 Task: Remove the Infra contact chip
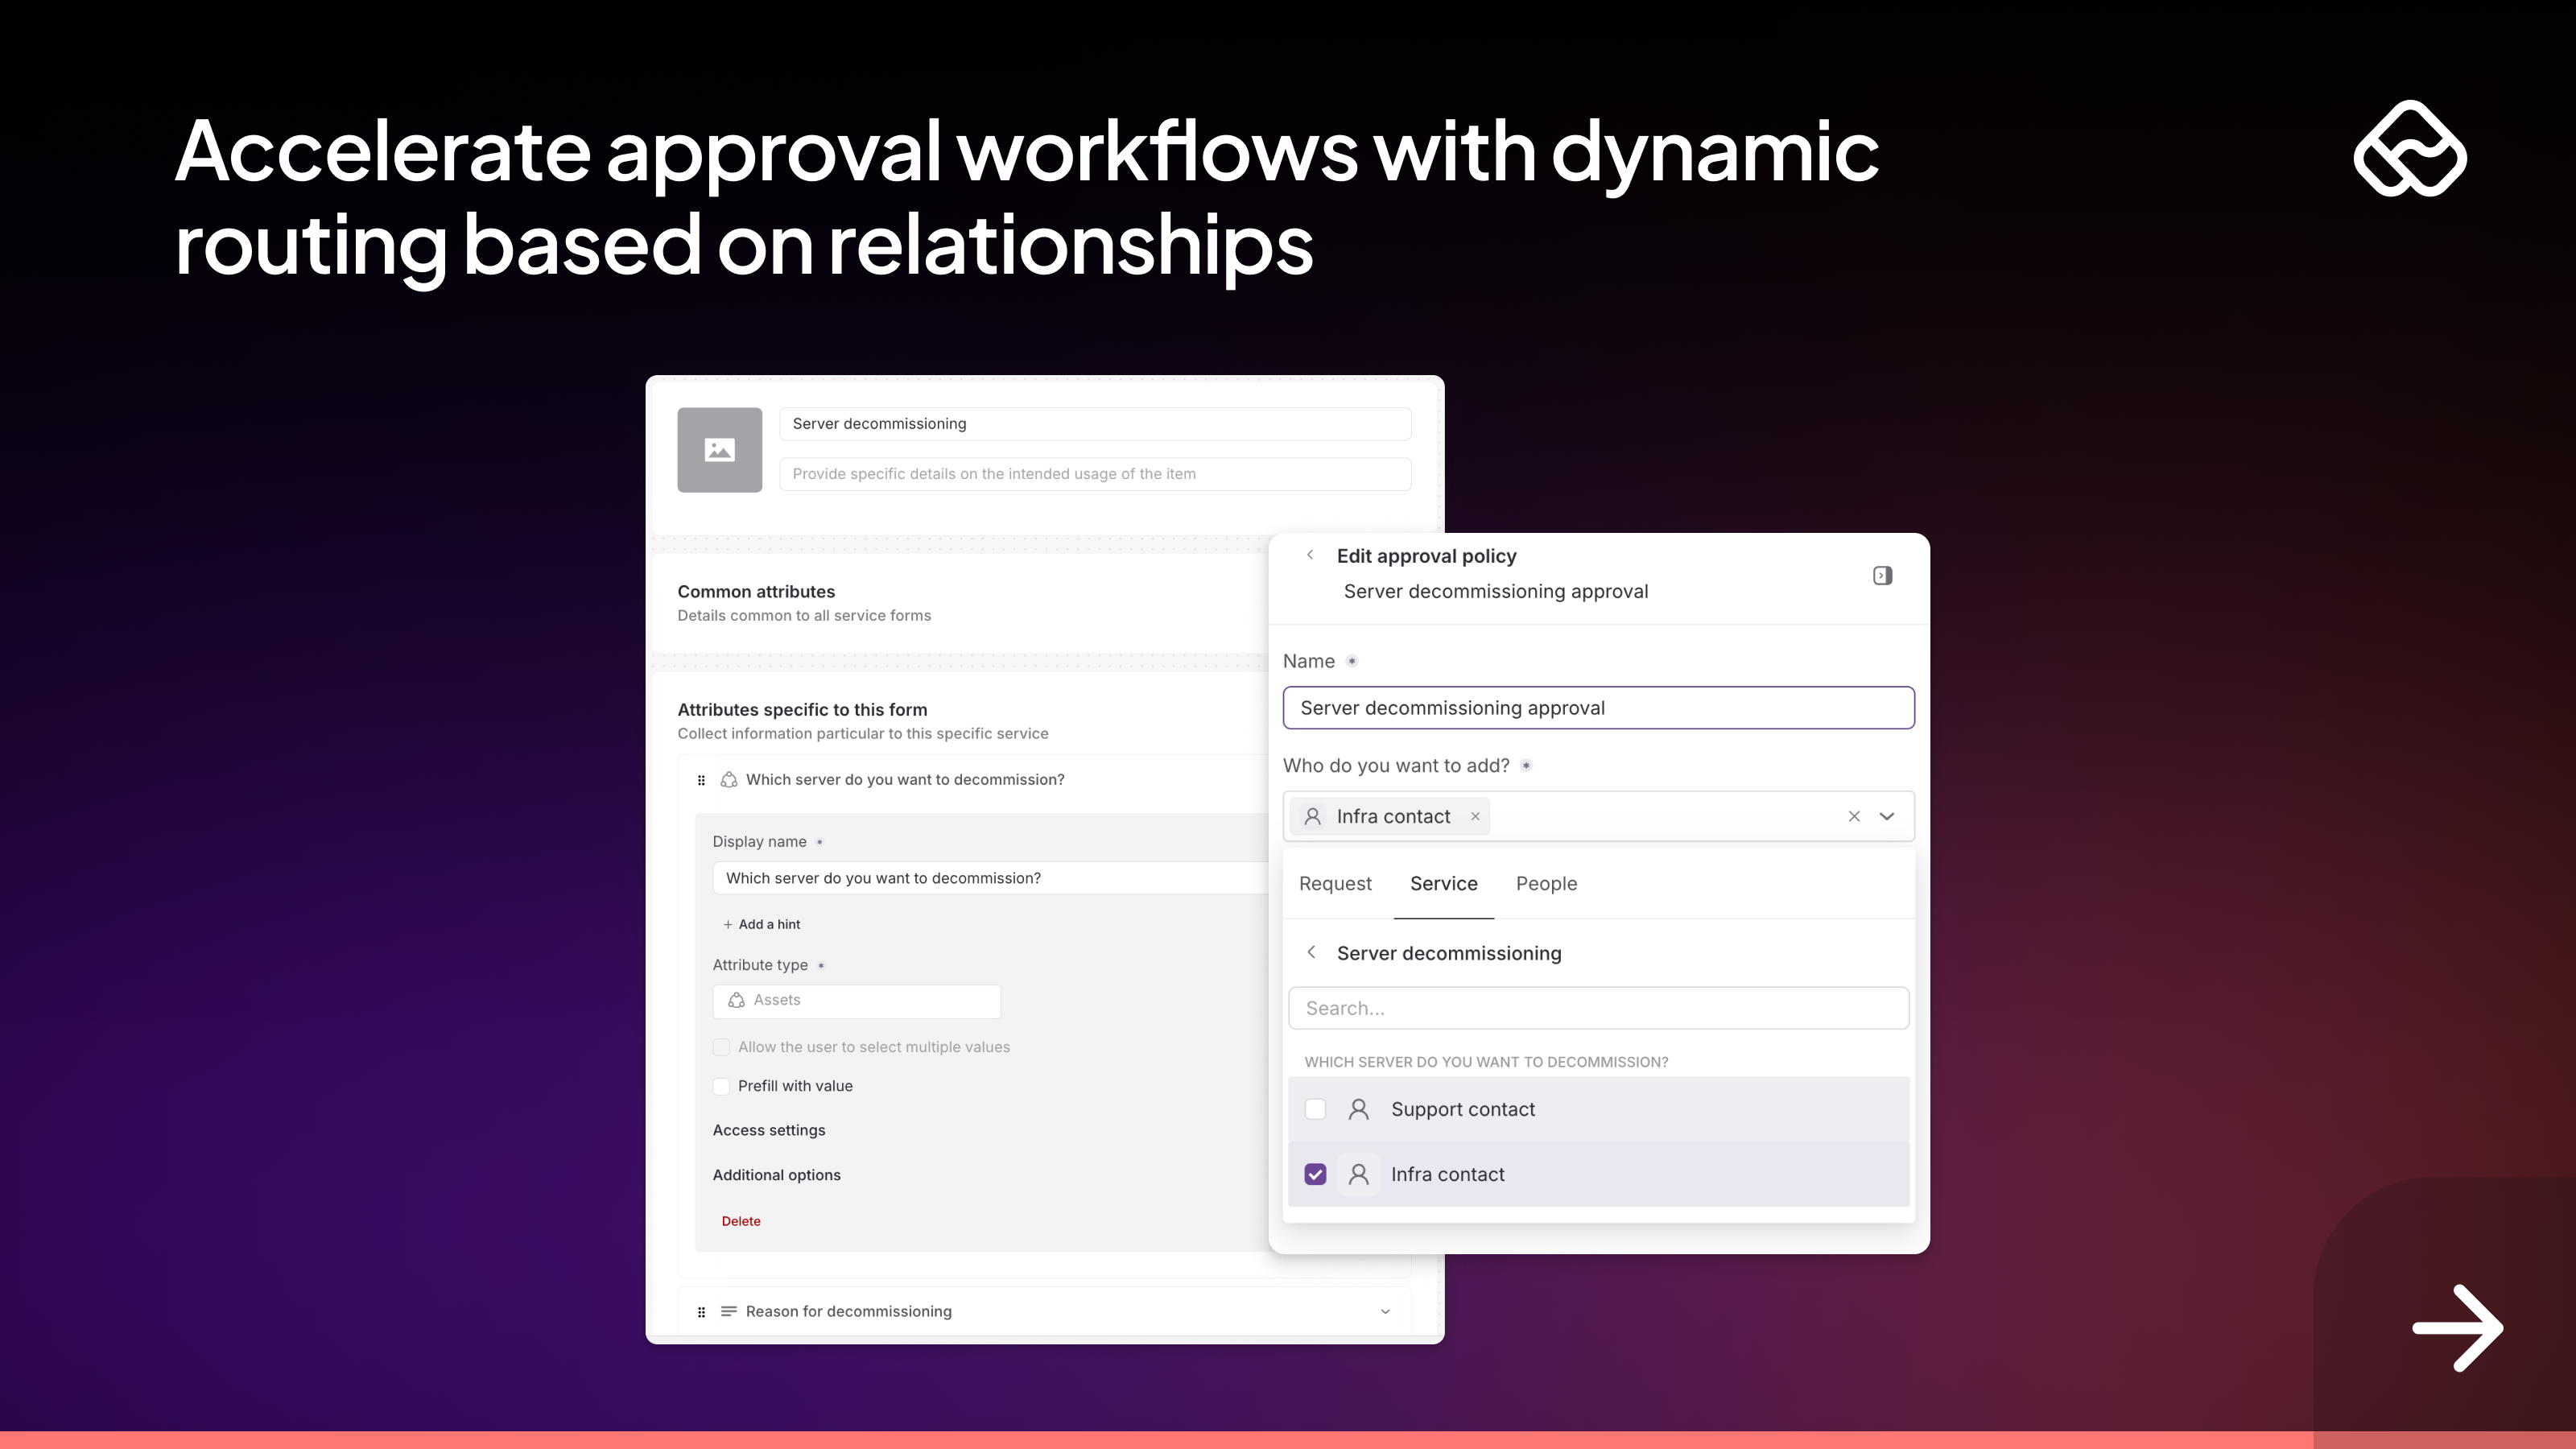pos(1475,817)
